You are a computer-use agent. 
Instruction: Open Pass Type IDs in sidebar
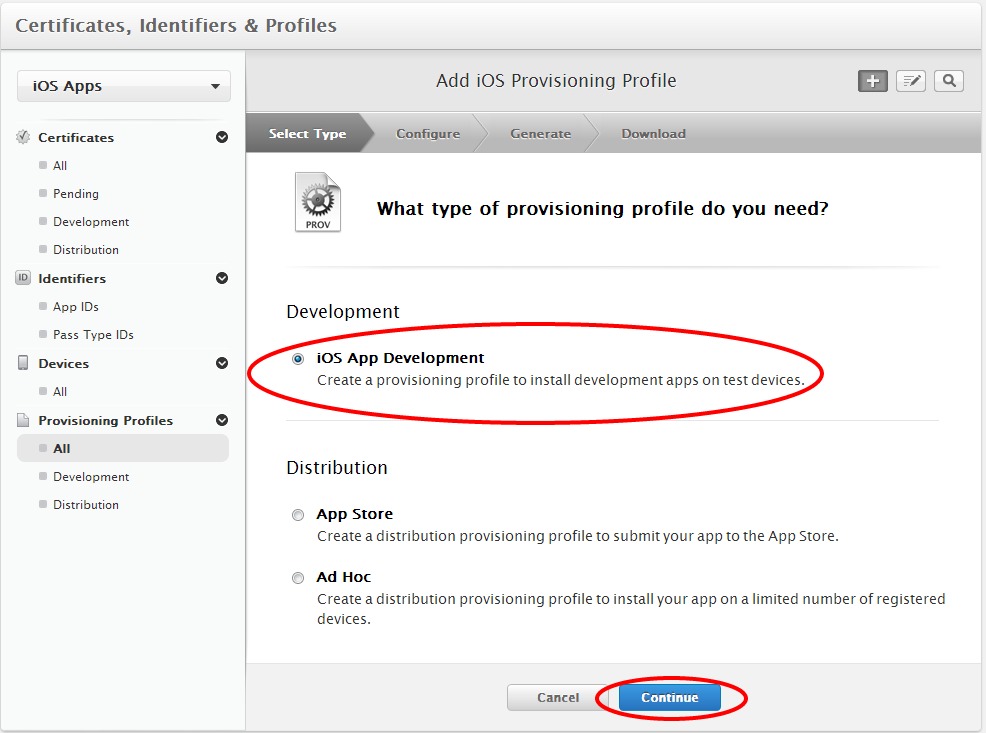coord(93,335)
